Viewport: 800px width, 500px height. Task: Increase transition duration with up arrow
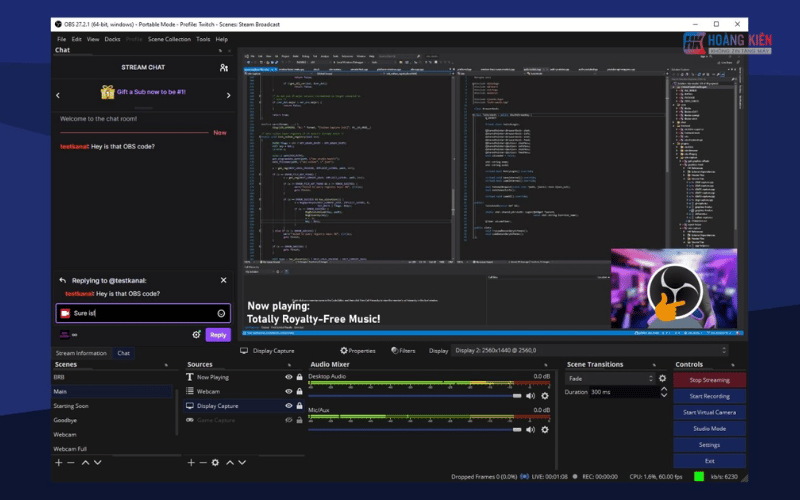tap(664, 389)
